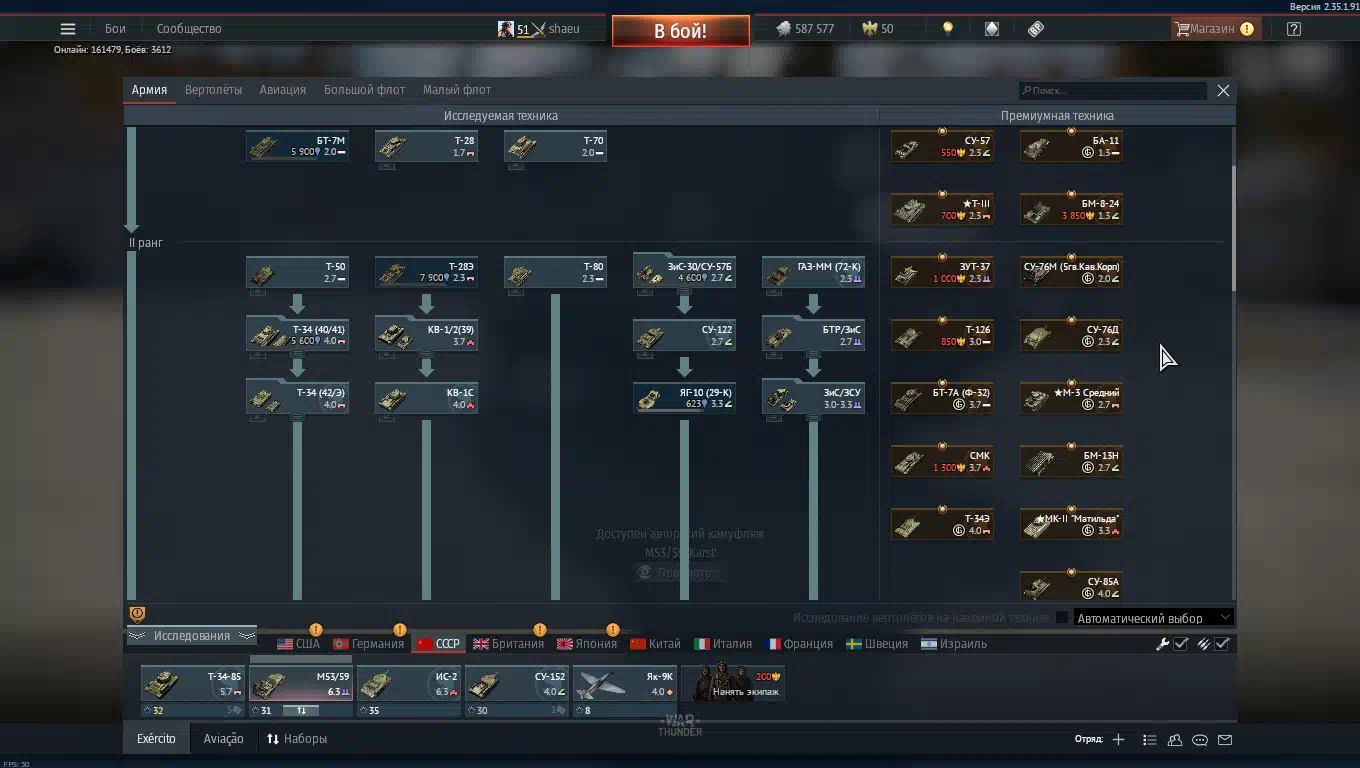Select premium БМ-8-24 vehicle
The width and height of the screenshot is (1360, 768).
coord(1071,209)
